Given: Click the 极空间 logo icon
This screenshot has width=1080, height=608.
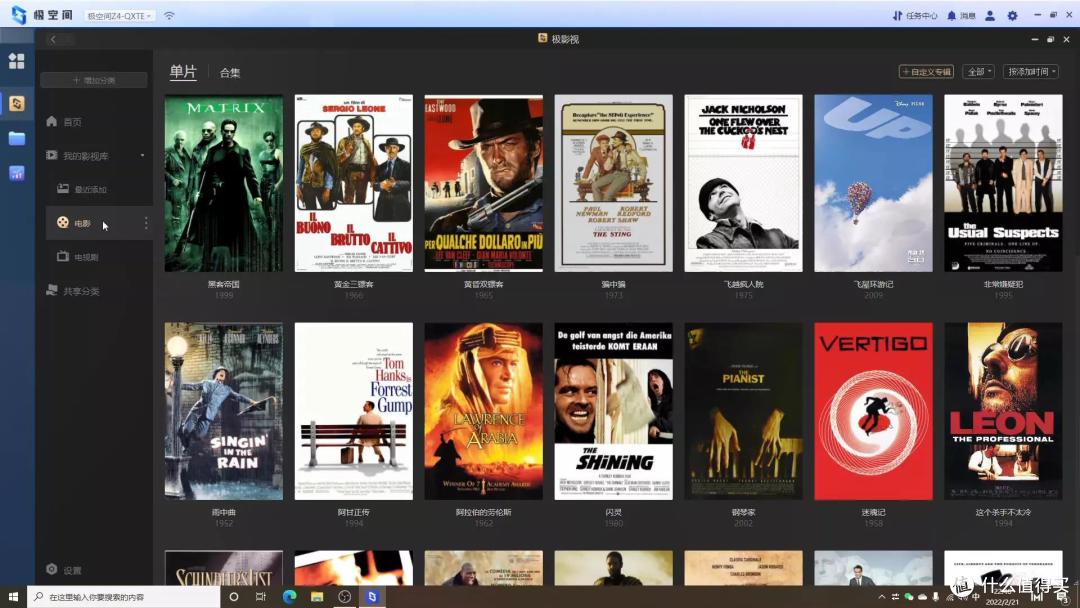Looking at the screenshot, I should (19, 14).
